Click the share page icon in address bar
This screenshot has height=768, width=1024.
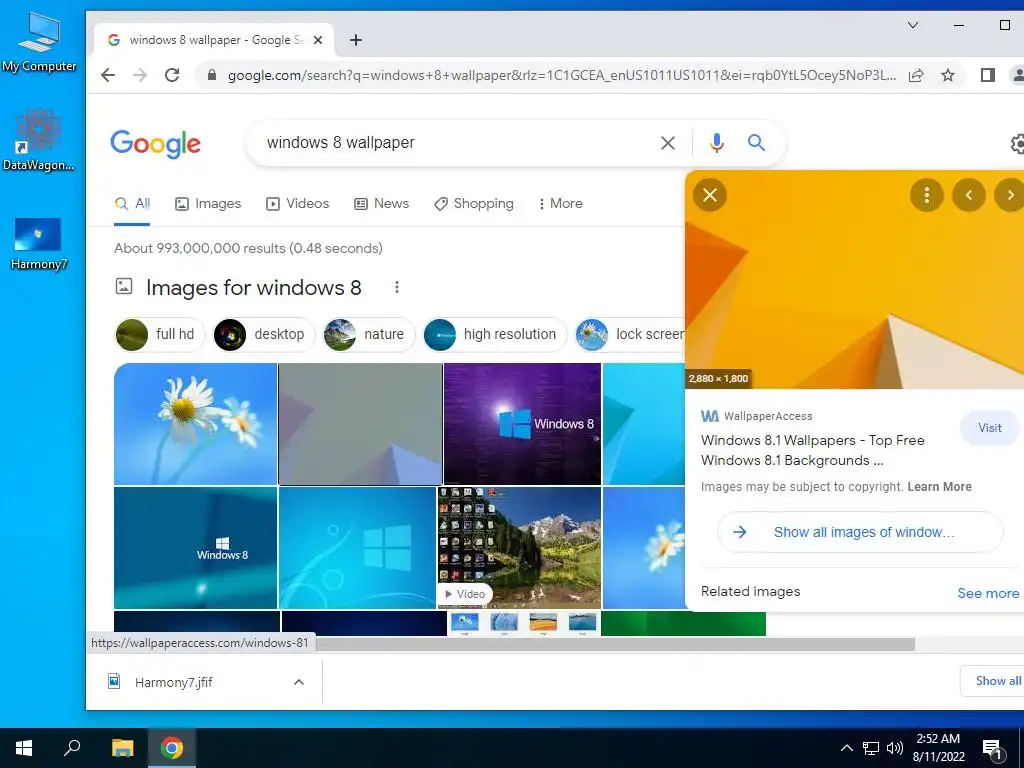click(916, 75)
